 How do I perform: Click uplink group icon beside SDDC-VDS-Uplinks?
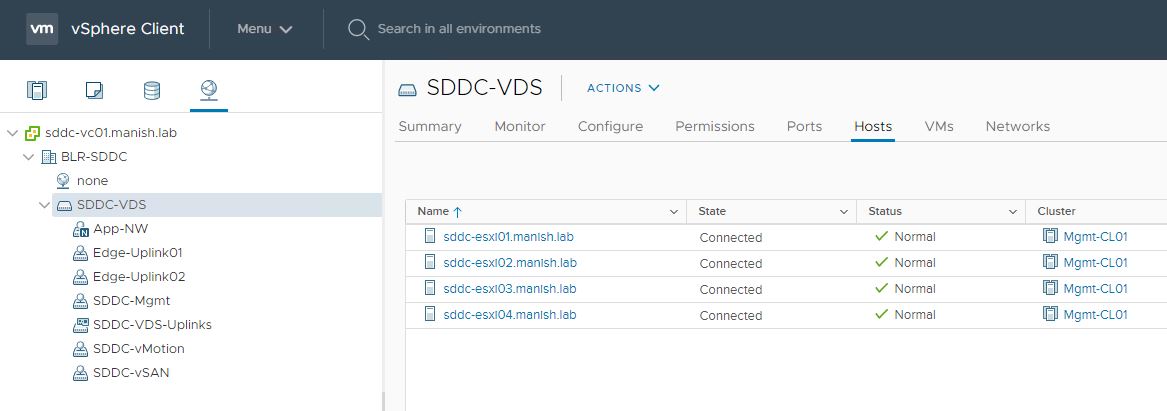coord(81,325)
